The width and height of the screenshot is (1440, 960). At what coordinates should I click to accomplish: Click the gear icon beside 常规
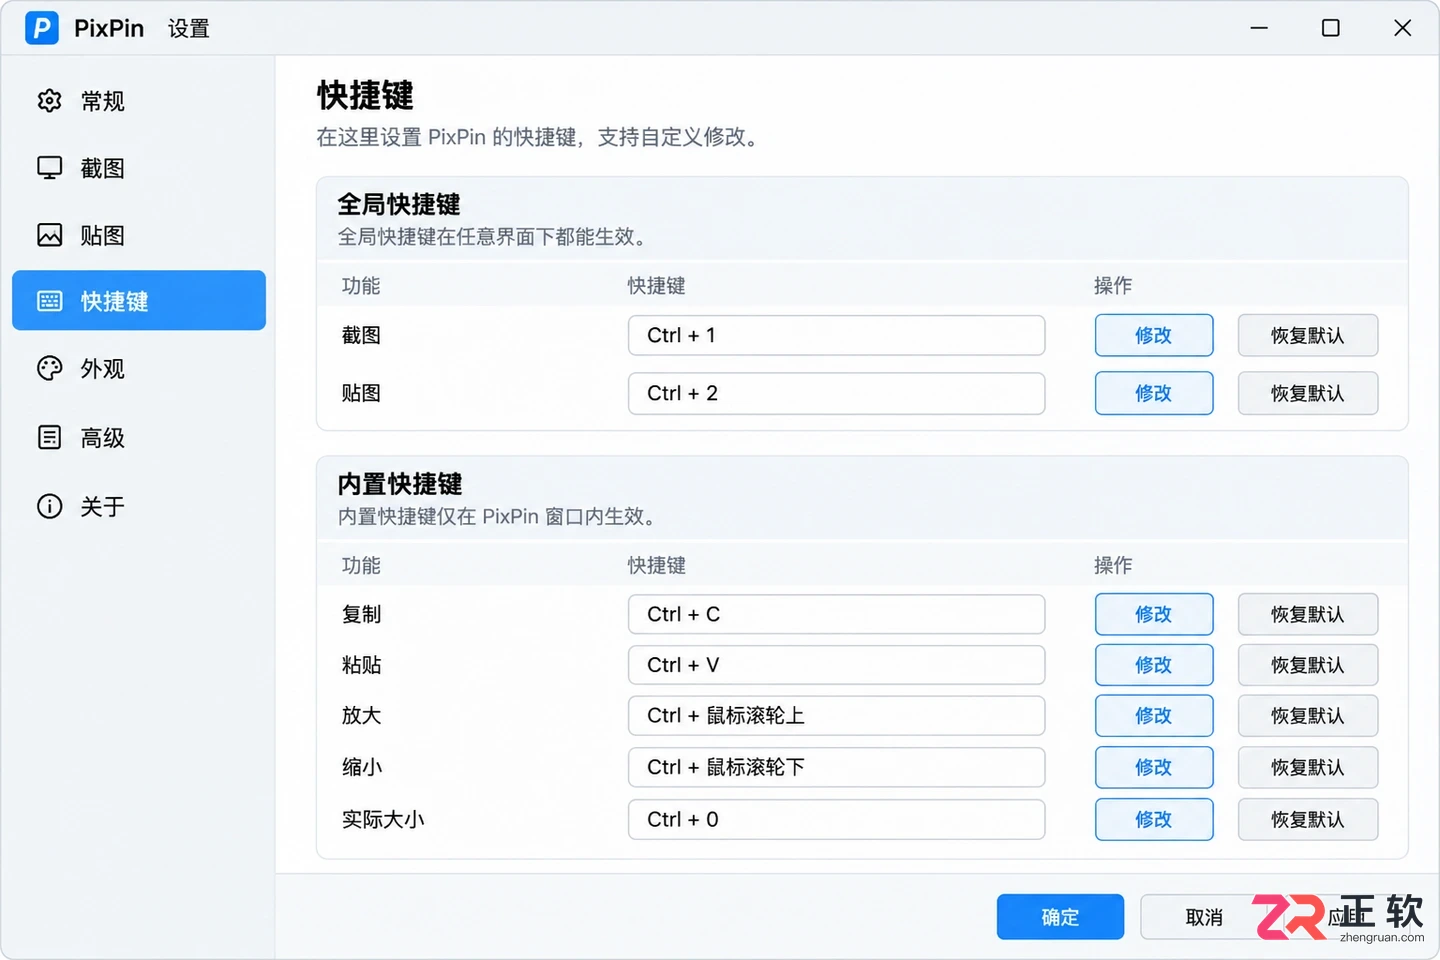tap(49, 101)
